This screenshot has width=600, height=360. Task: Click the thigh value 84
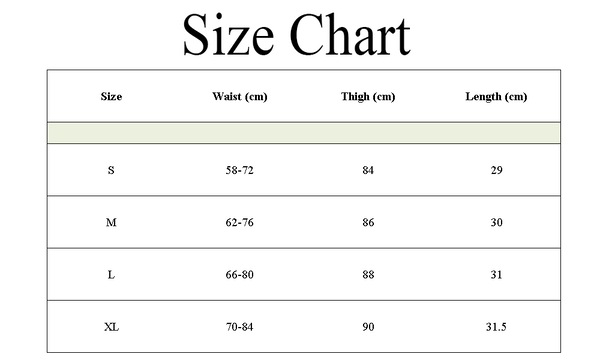click(368, 170)
